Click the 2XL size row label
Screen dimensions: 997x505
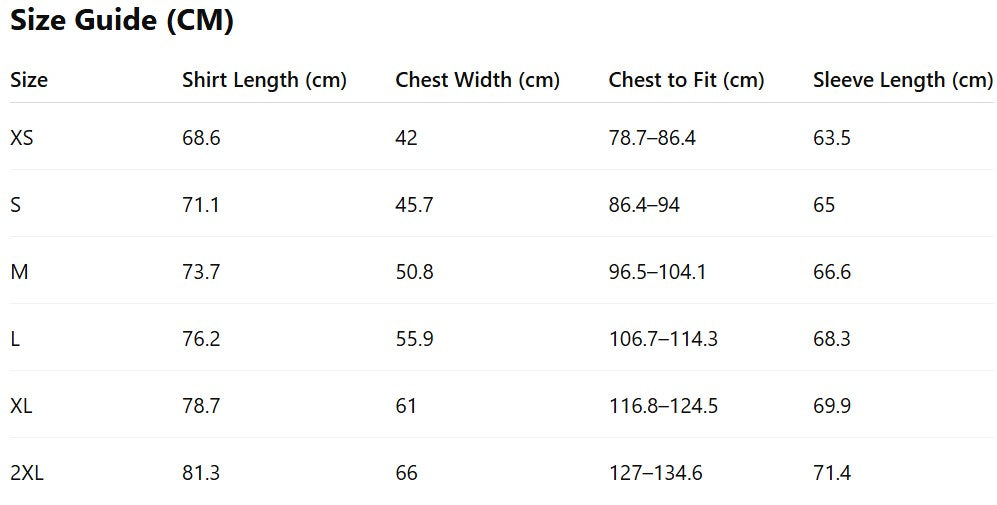click(x=27, y=473)
